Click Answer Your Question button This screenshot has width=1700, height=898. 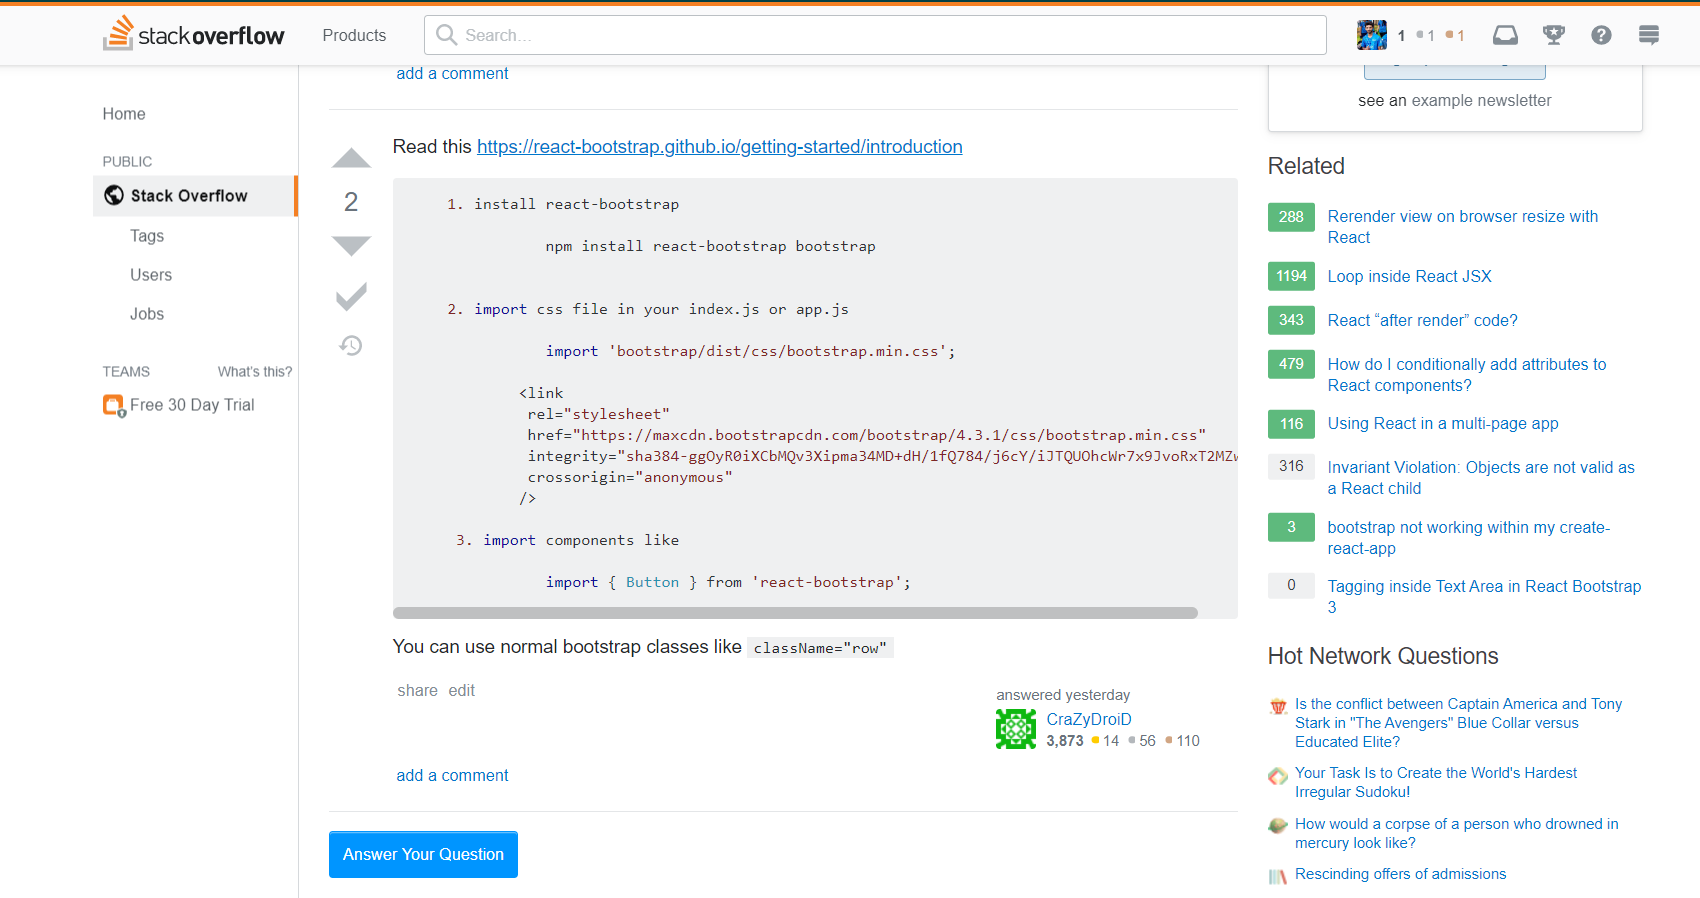tap(423, 854)
